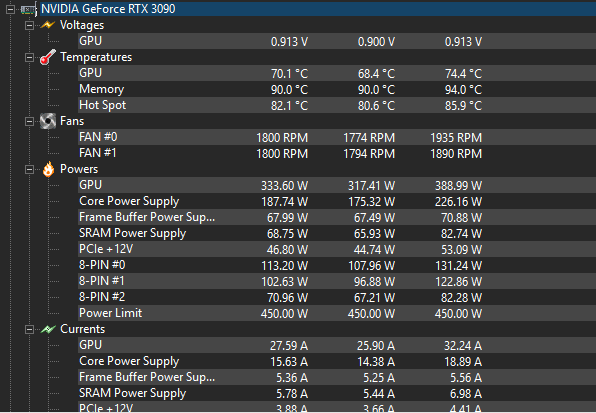Click the Hot Spot value 82.1 °C

[x=289, y=106]
